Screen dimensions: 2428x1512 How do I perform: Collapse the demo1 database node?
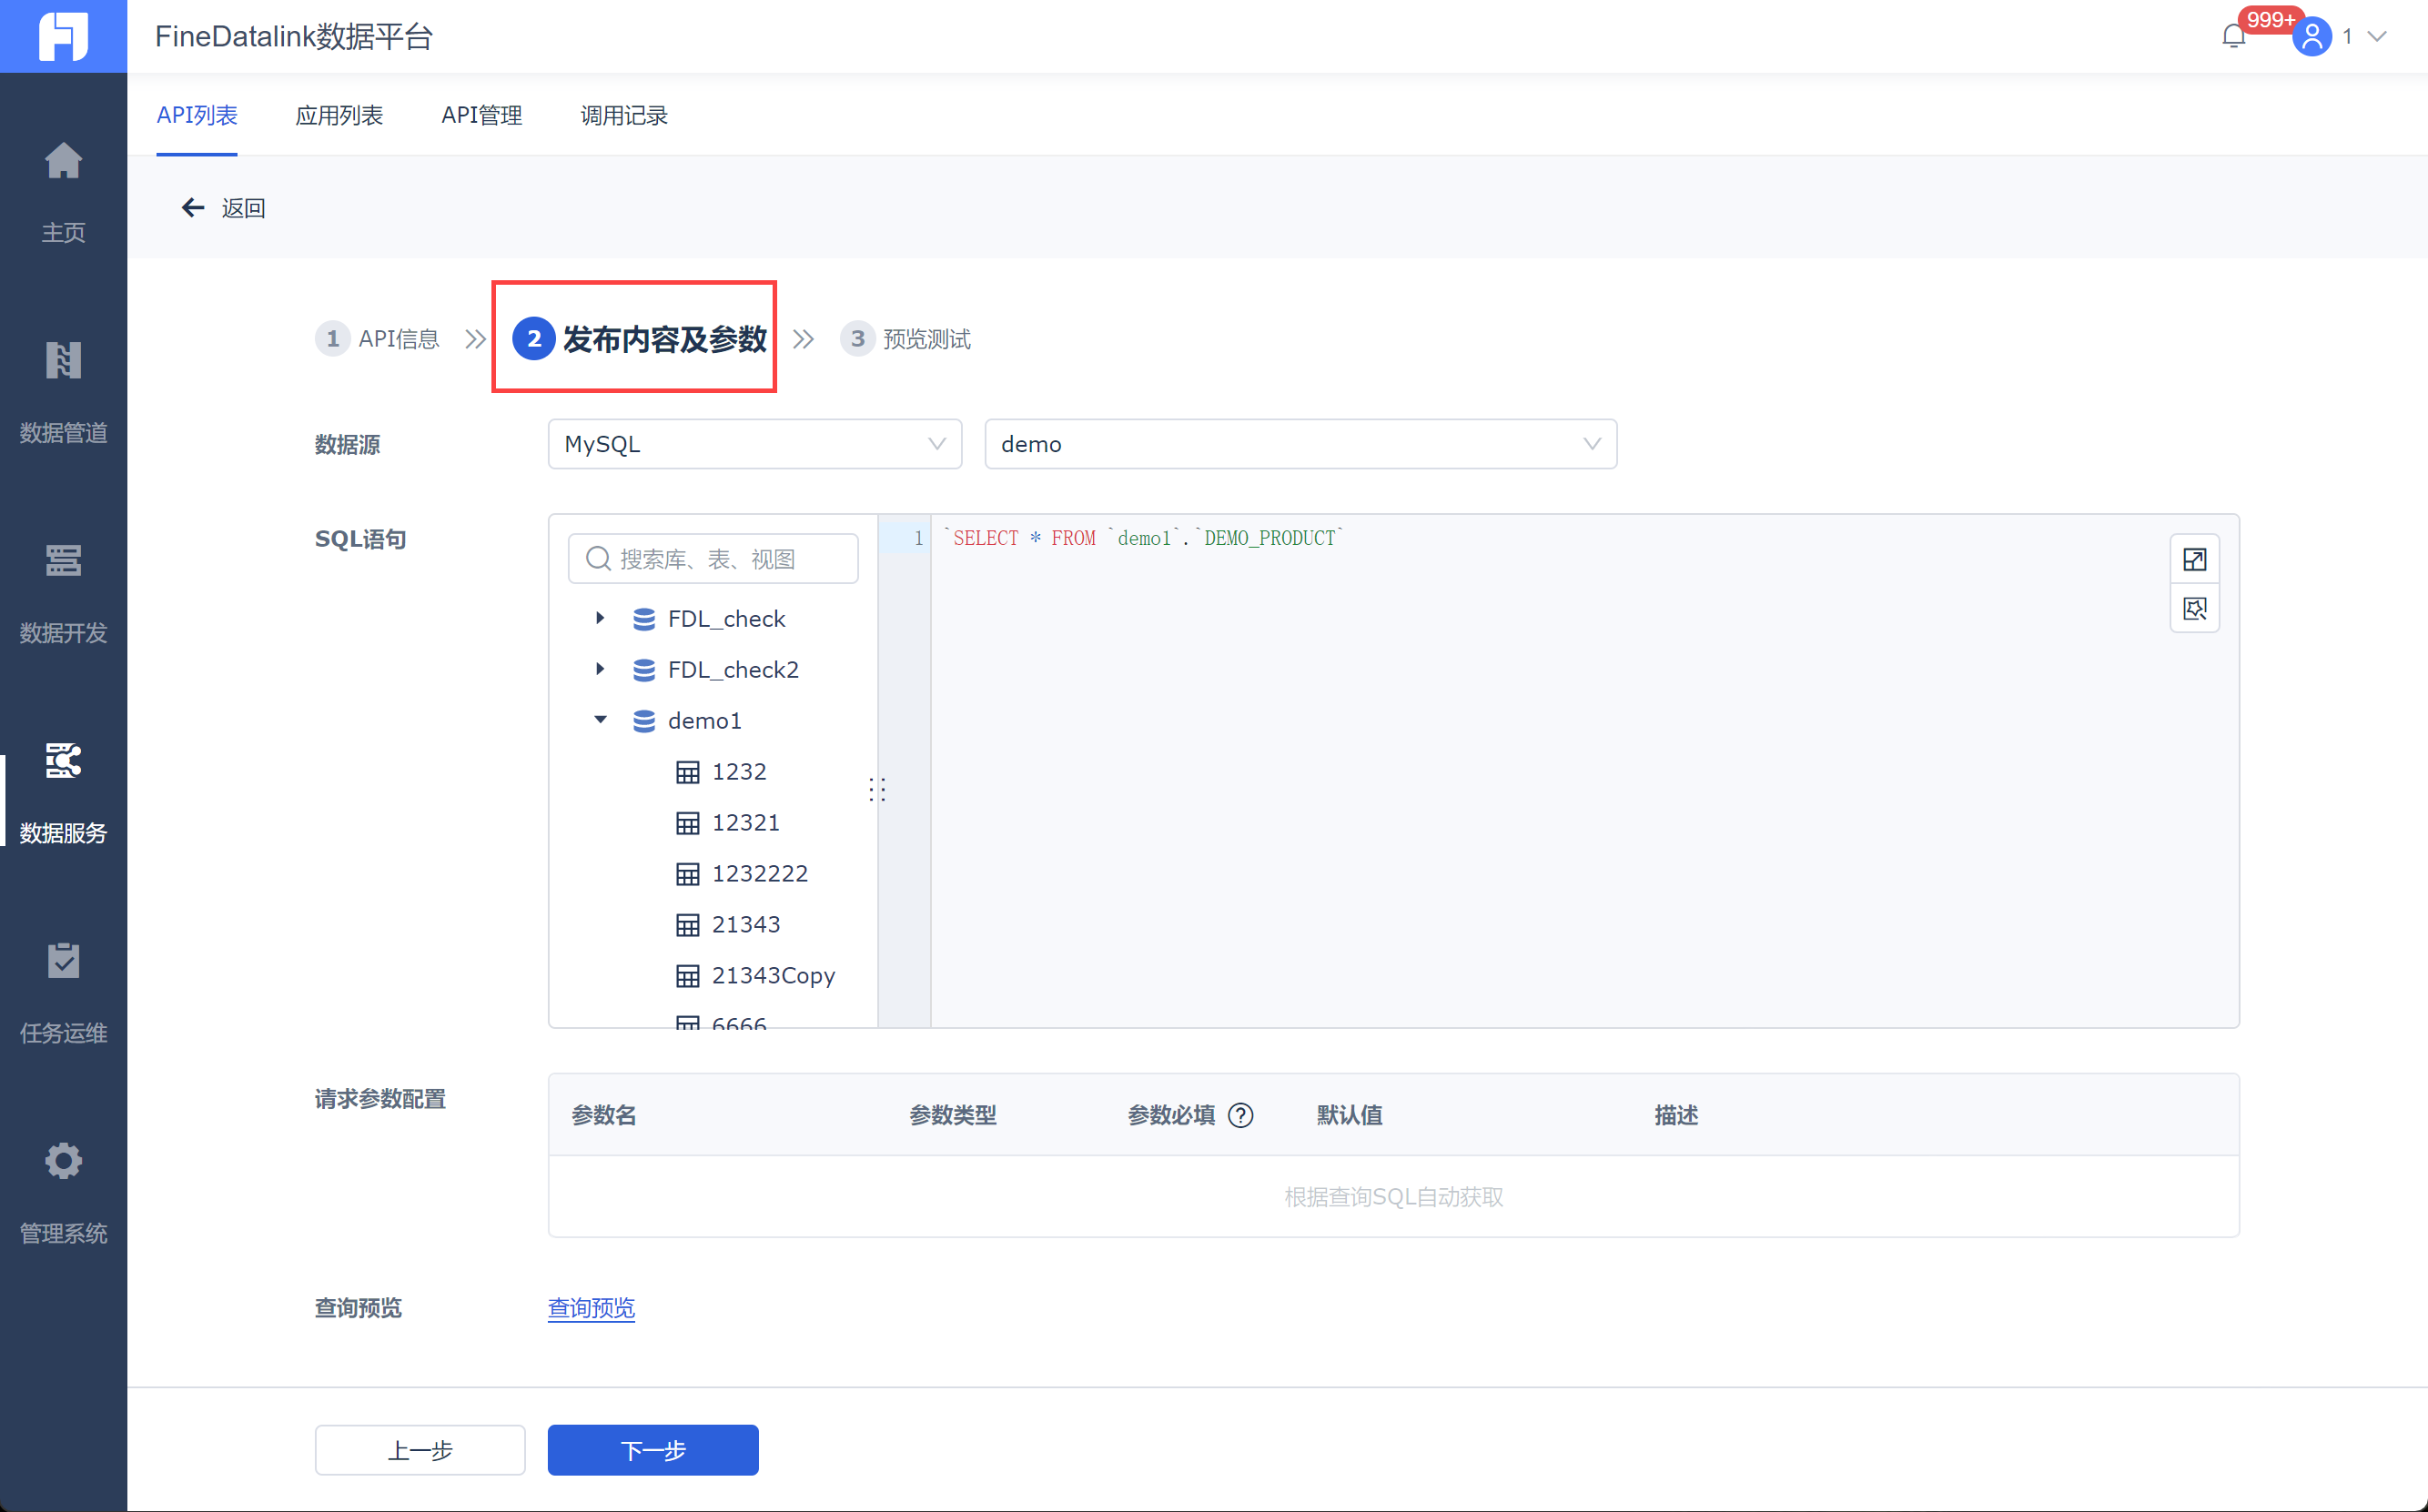click(x=600, y=720)
